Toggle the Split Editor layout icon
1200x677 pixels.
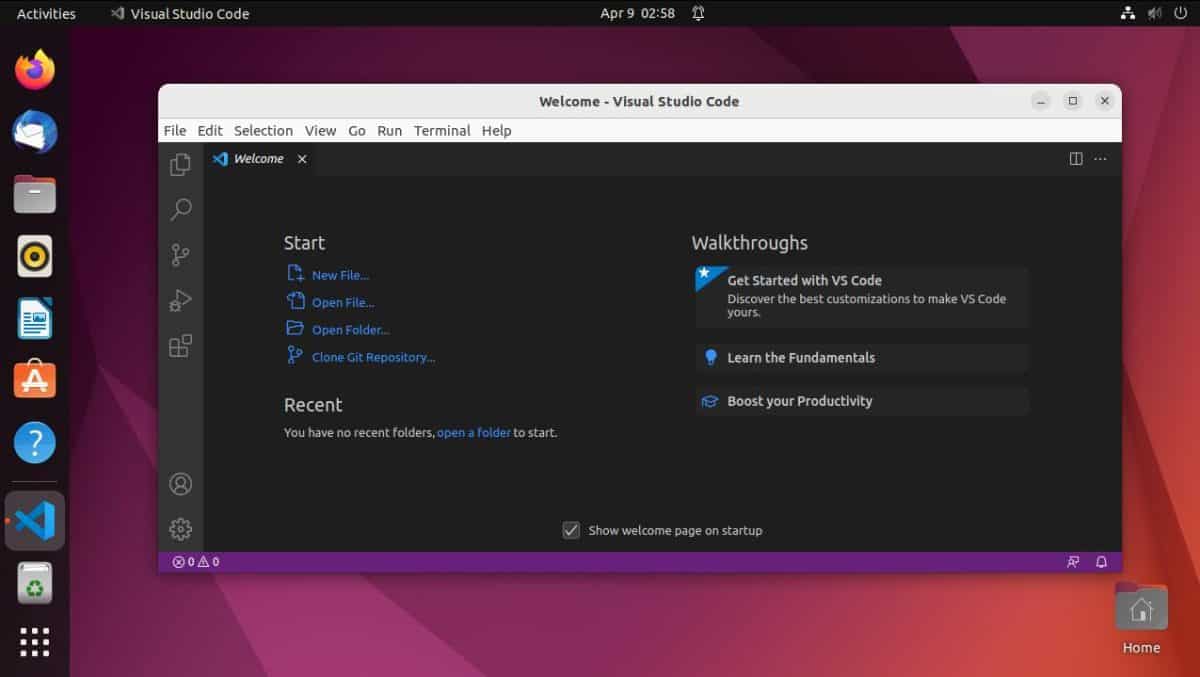pyautogui.click(x=1075, y=158)
